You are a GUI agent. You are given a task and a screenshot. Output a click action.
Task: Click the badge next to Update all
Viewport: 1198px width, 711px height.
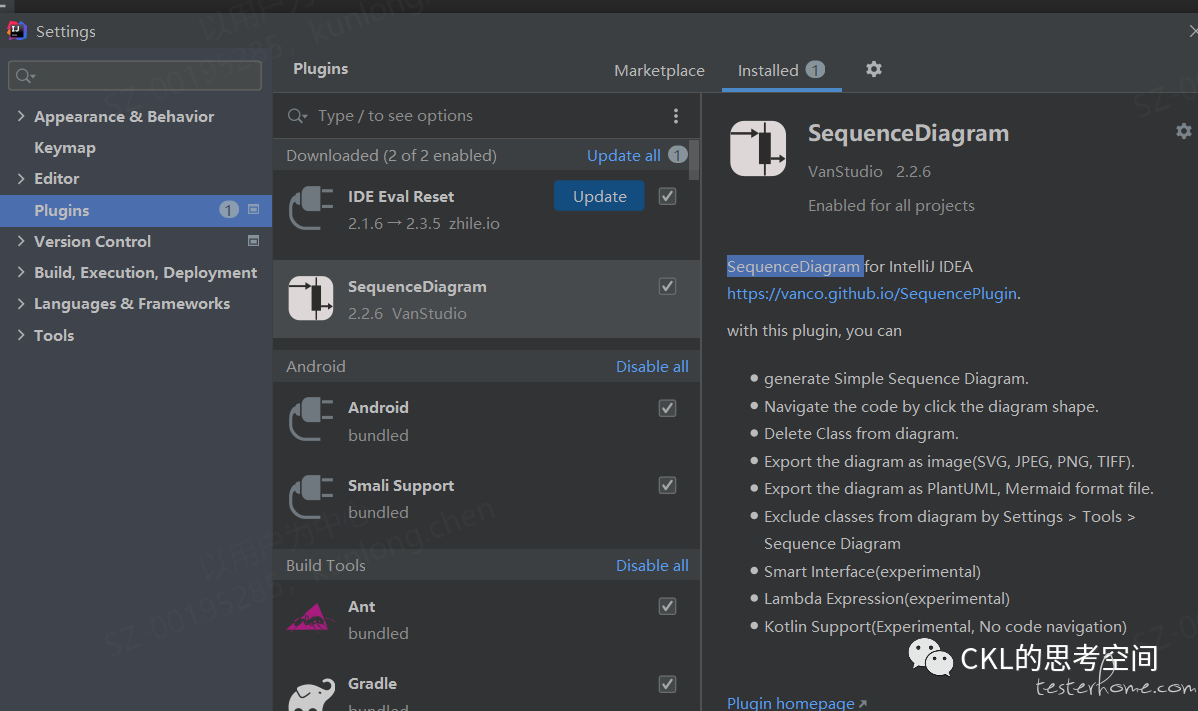(x=678, y=154)
